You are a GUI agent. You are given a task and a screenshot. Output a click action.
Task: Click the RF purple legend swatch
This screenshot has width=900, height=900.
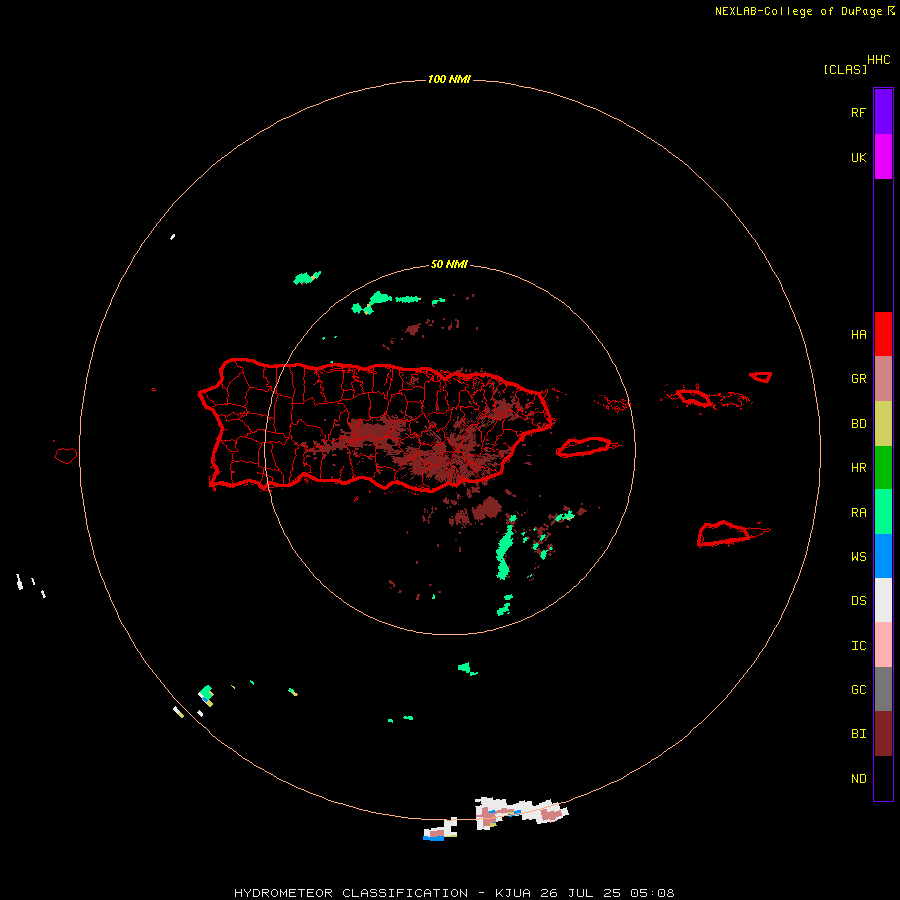click(x=883, y=112)
